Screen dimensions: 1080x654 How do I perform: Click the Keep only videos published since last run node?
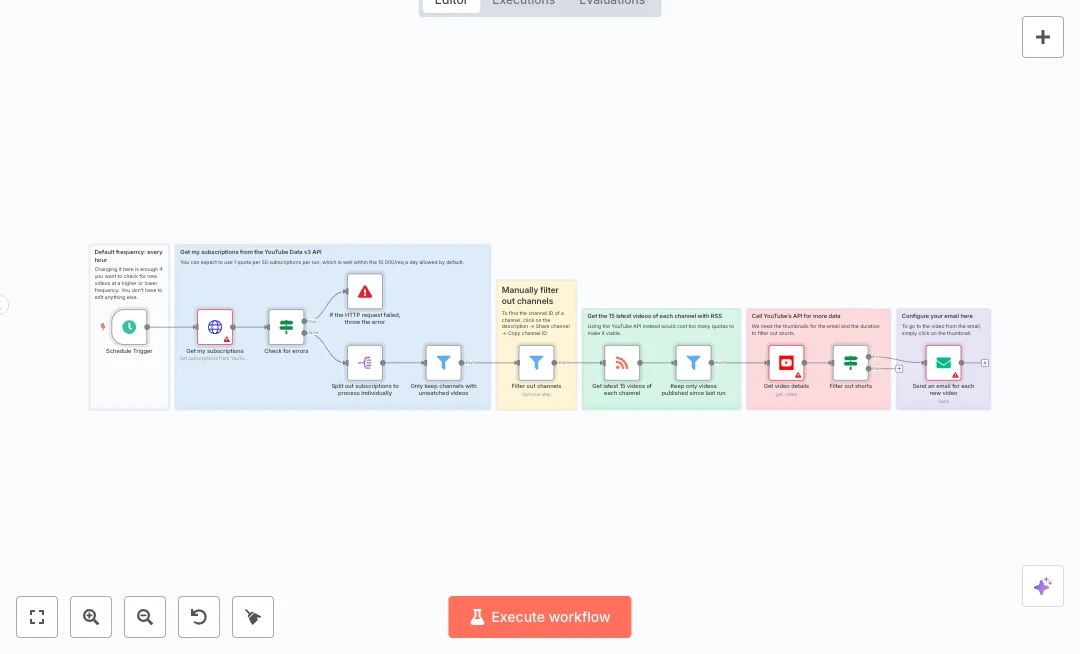pos(693,363)
